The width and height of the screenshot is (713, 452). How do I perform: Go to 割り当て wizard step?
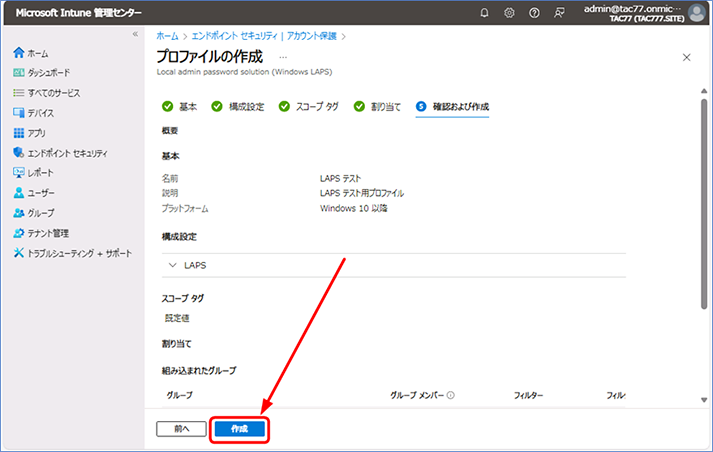(377, 106)
